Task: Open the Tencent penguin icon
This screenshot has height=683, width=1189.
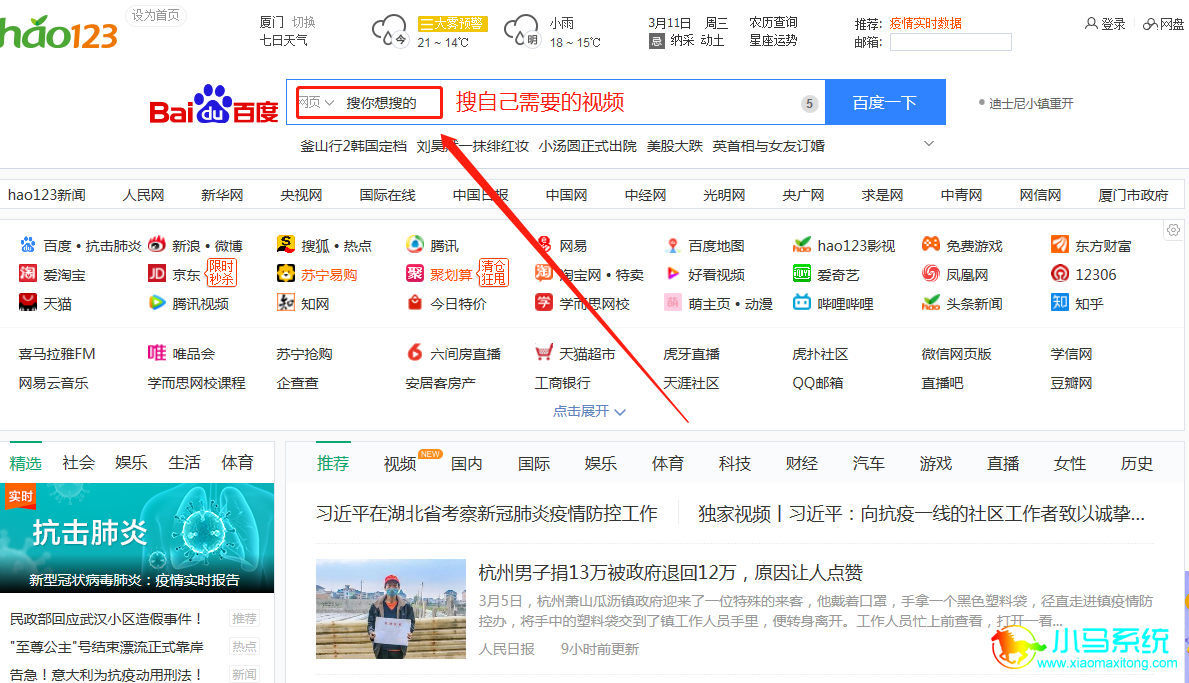Action: pyautogui.click(x=415, y=245)
